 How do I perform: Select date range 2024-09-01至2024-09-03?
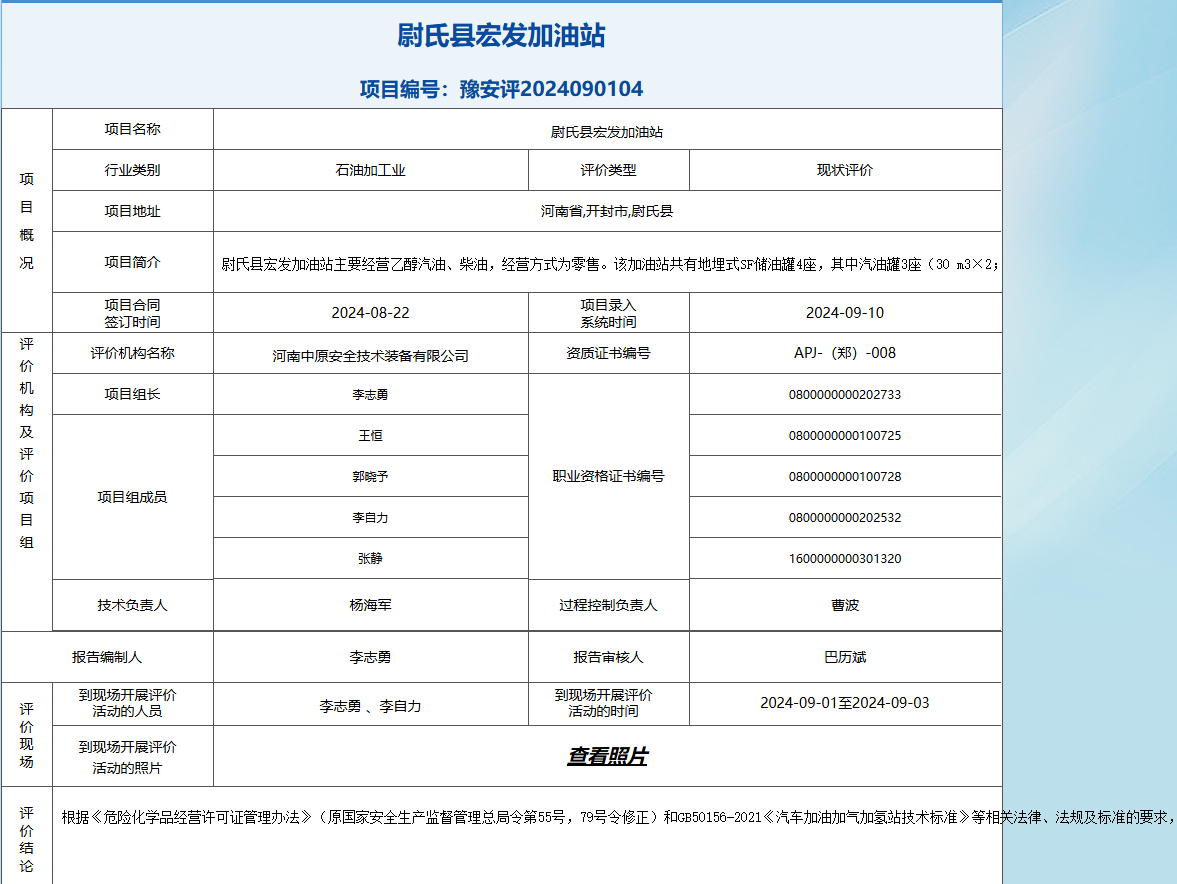tap(844, 703)
